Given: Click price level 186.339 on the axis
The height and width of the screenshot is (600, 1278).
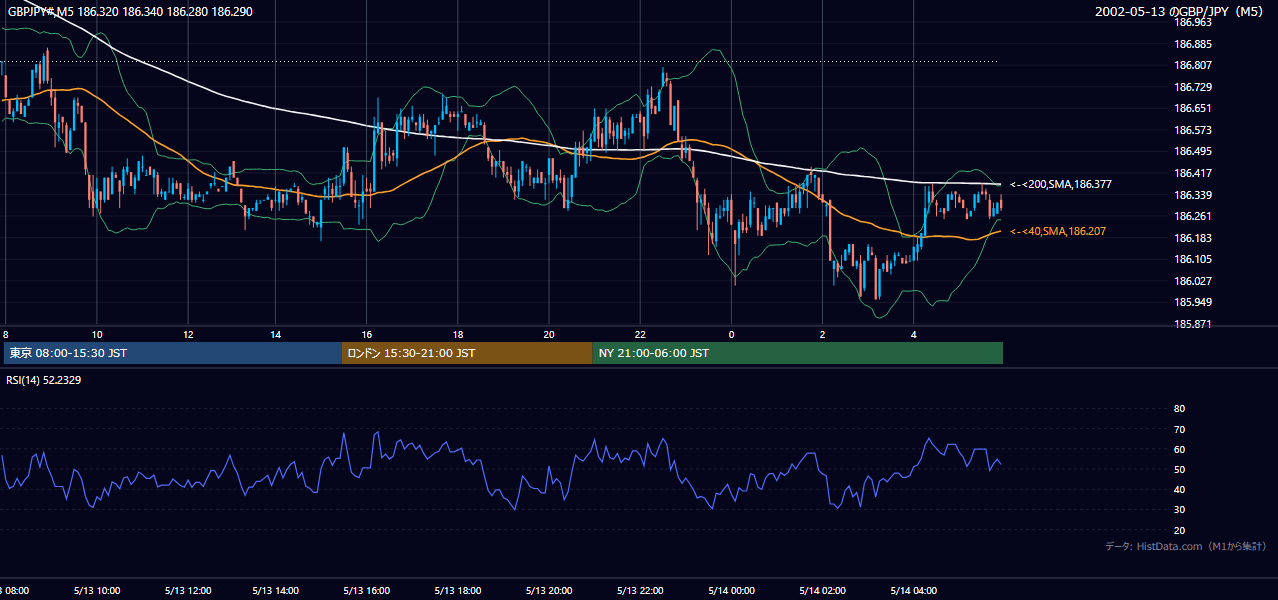Looking at the screenshot, I should pyautogui.click(x=1193, y=195).
